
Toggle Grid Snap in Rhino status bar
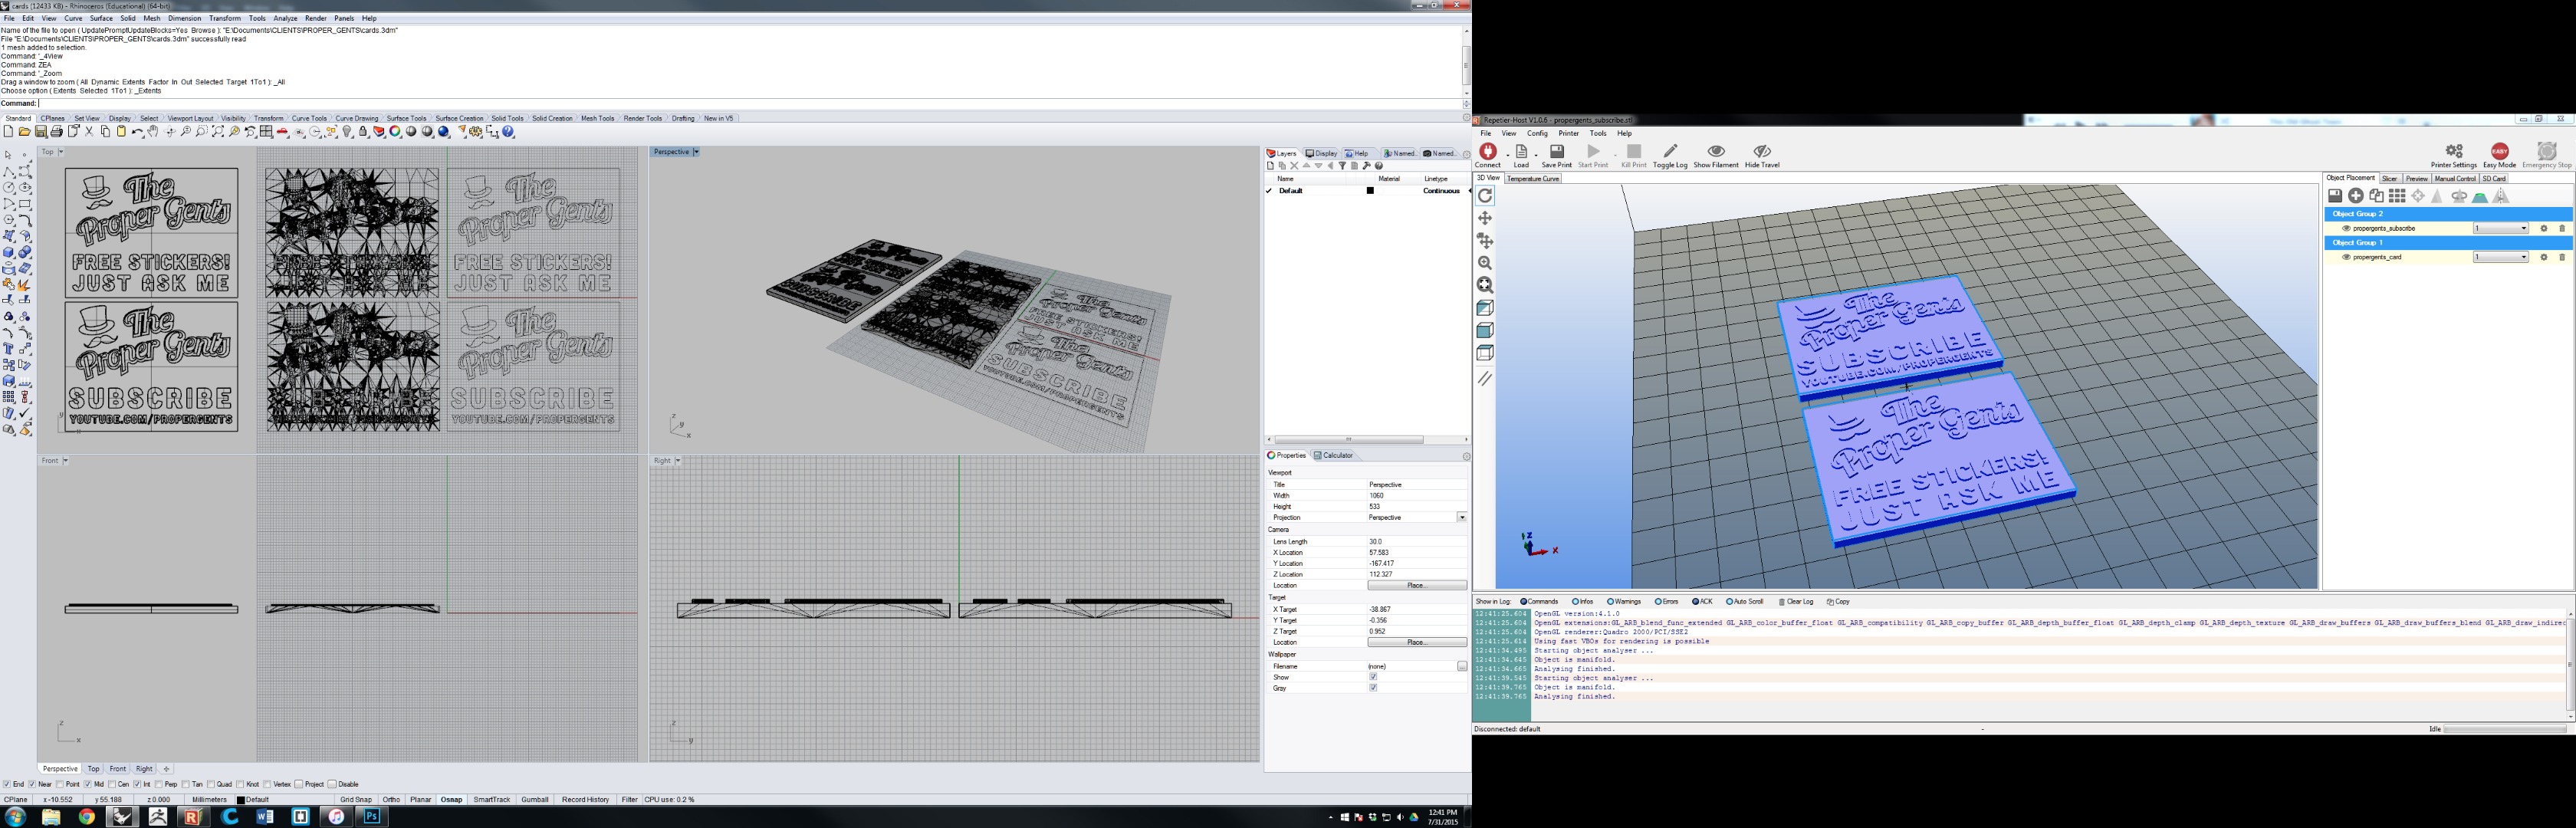(356, 799)
